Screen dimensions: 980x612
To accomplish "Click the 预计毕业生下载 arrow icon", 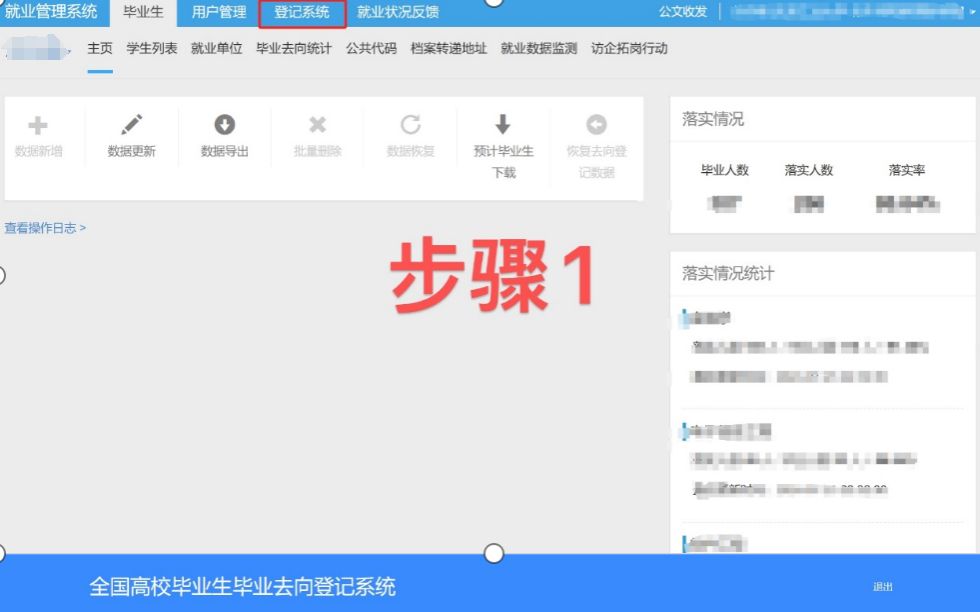I will click(x=503, y=128).
